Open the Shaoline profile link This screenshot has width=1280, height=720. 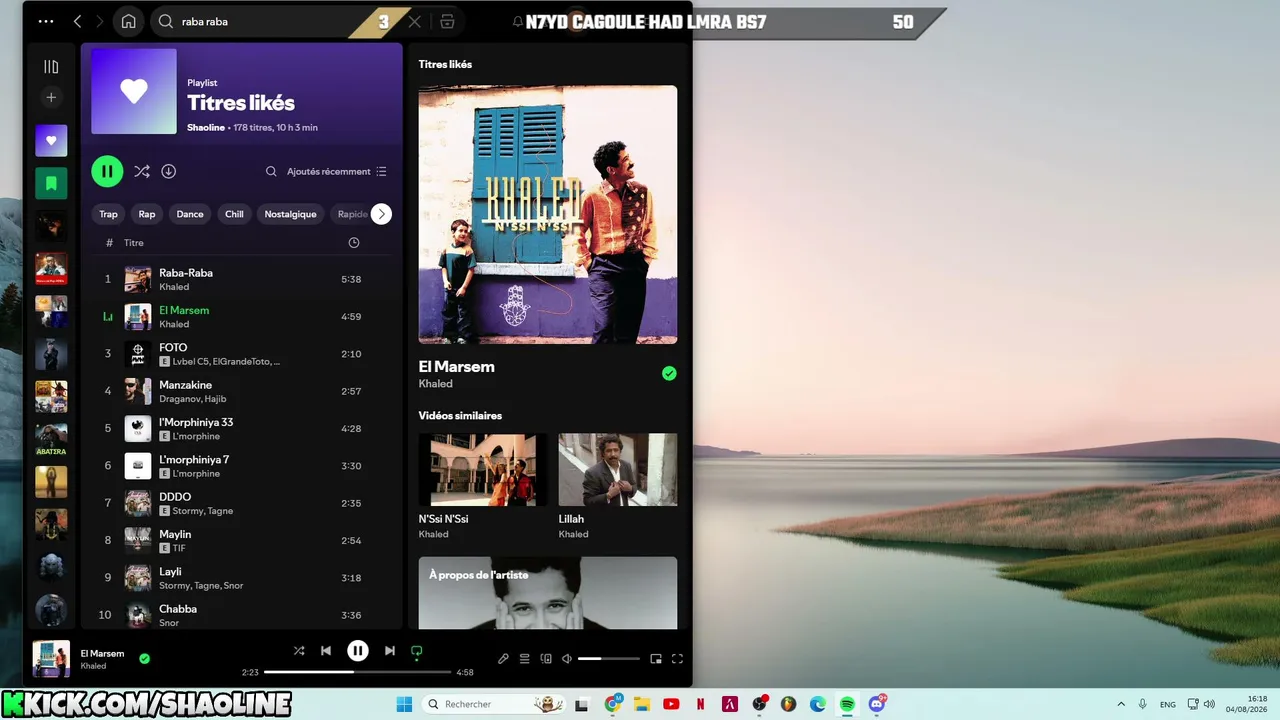(206, 128)
